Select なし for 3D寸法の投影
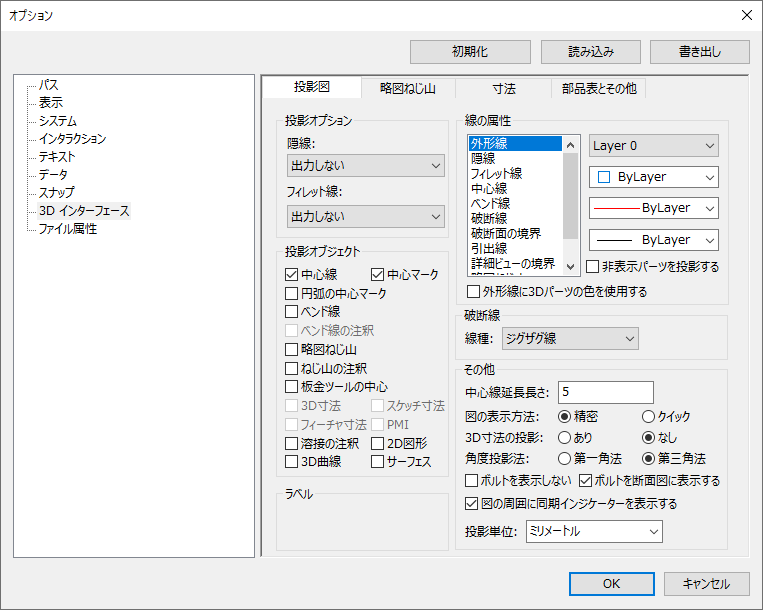 coord(648,437)
